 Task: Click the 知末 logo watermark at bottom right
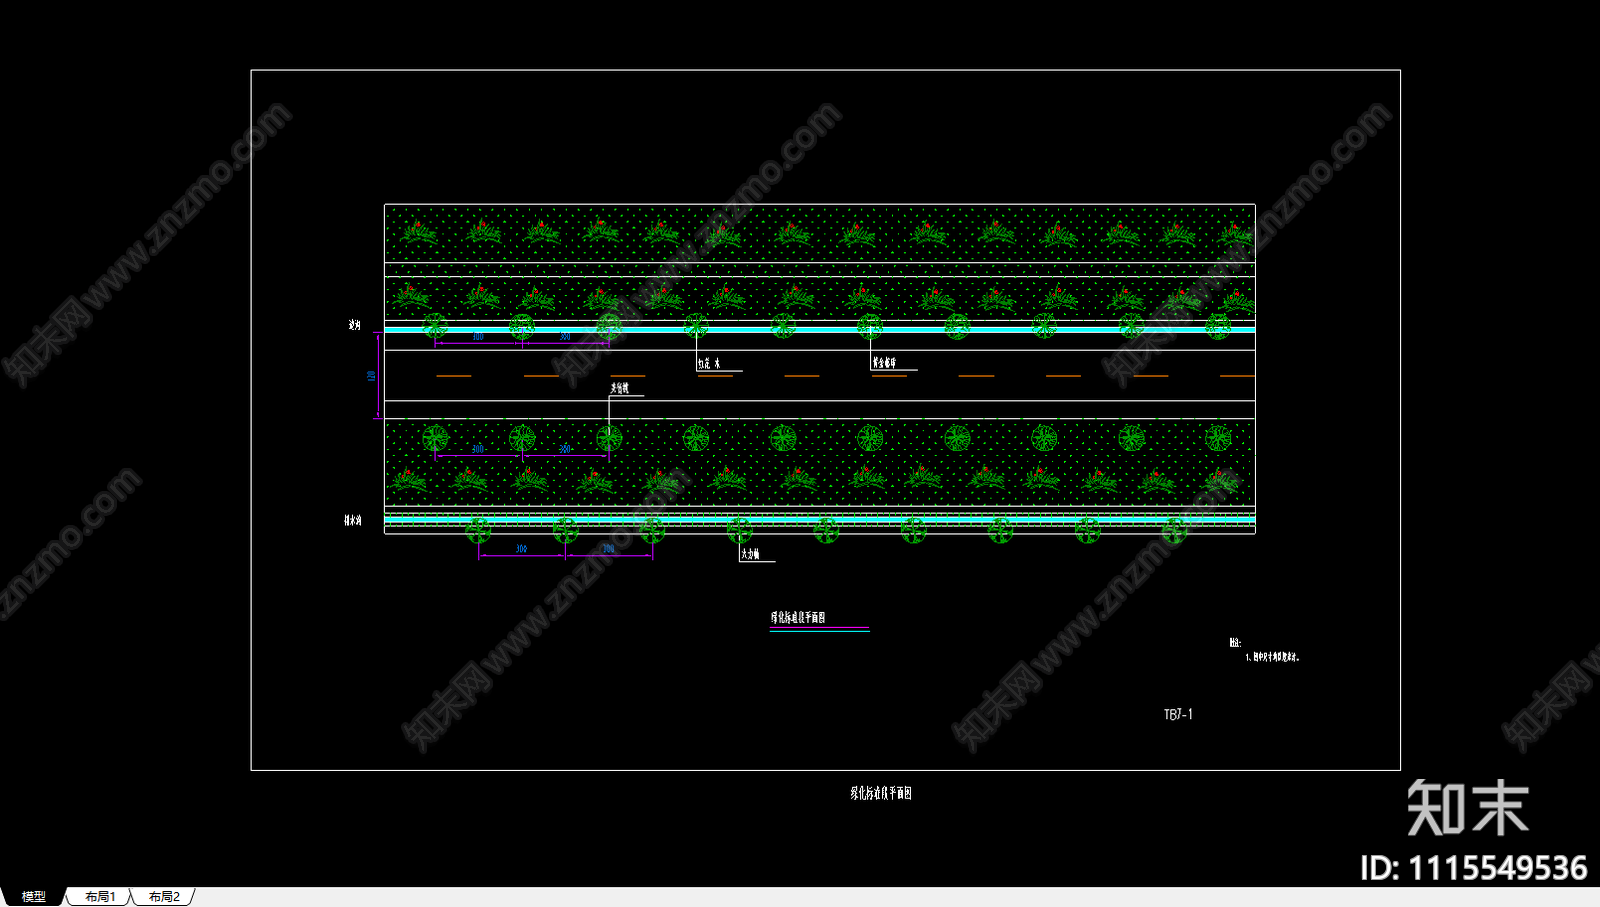[x=1467, y=808]
